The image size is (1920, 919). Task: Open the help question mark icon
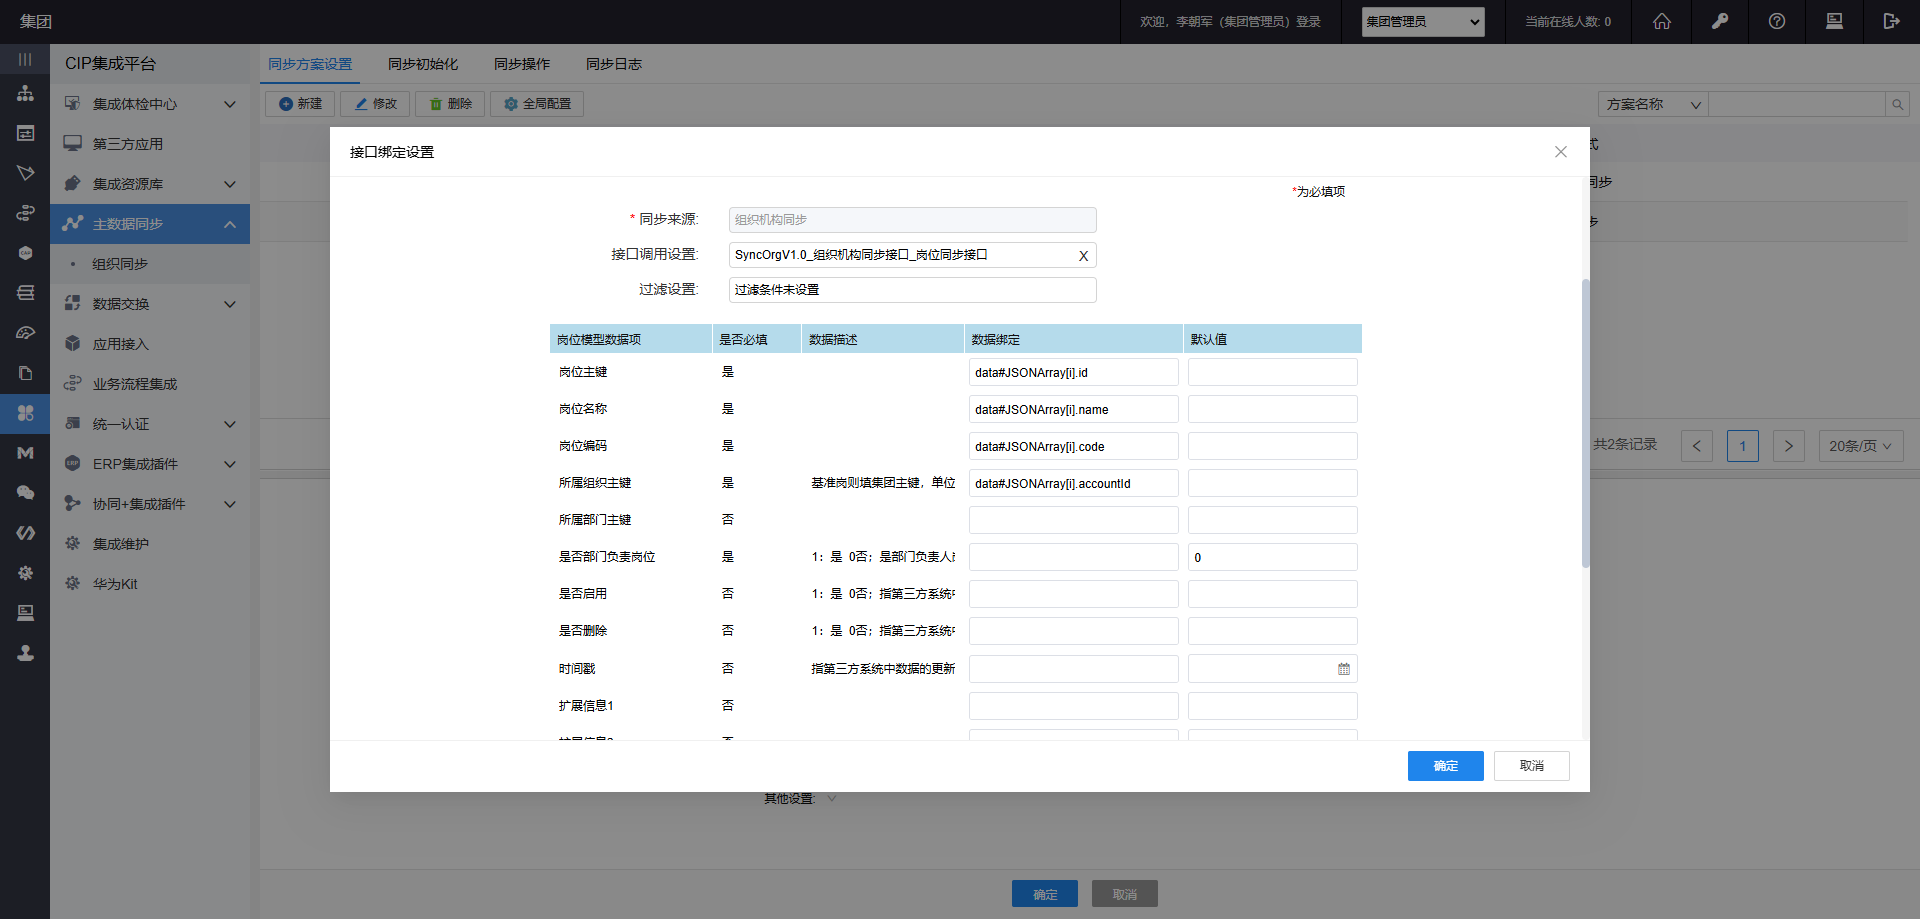(x=1777, y=21)
